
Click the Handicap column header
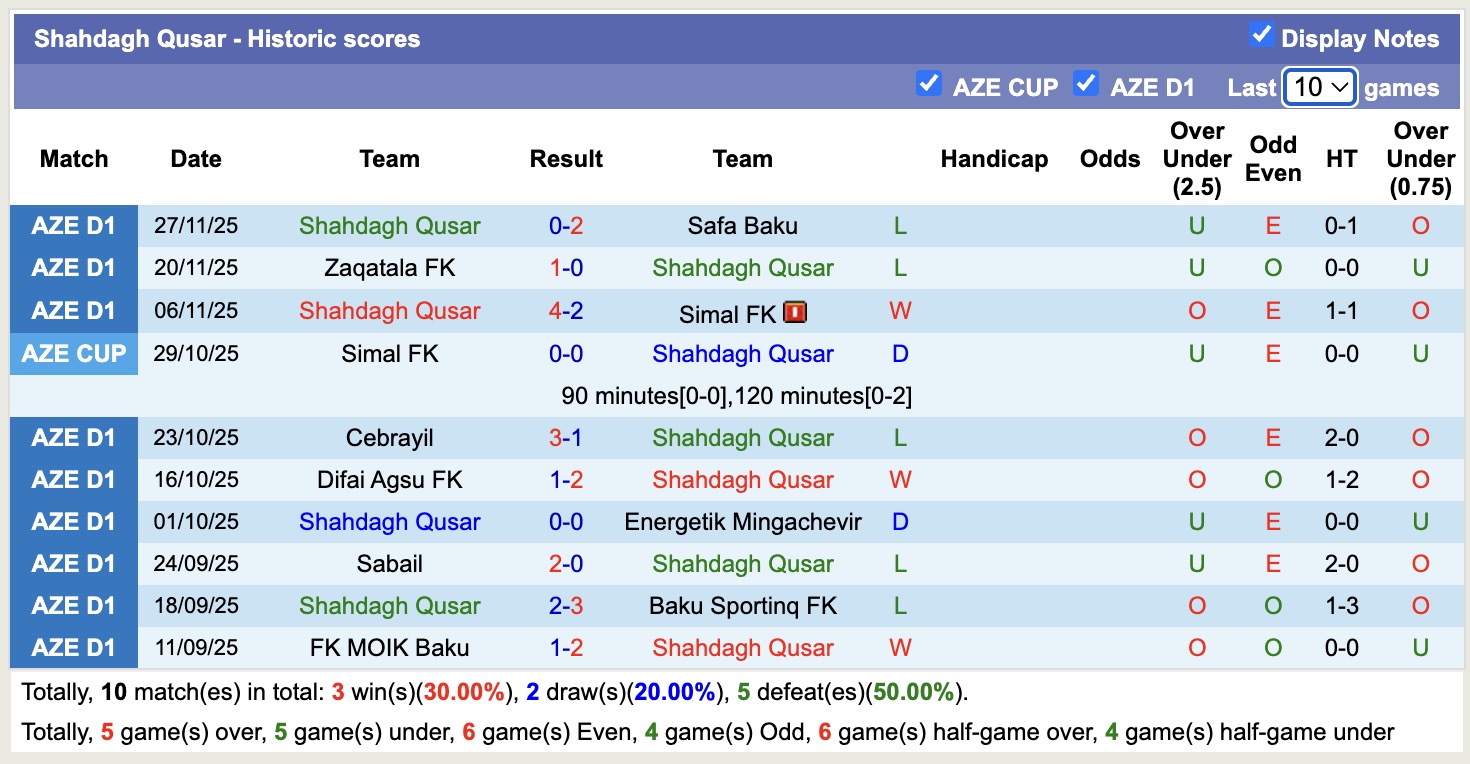pos(994,159)
